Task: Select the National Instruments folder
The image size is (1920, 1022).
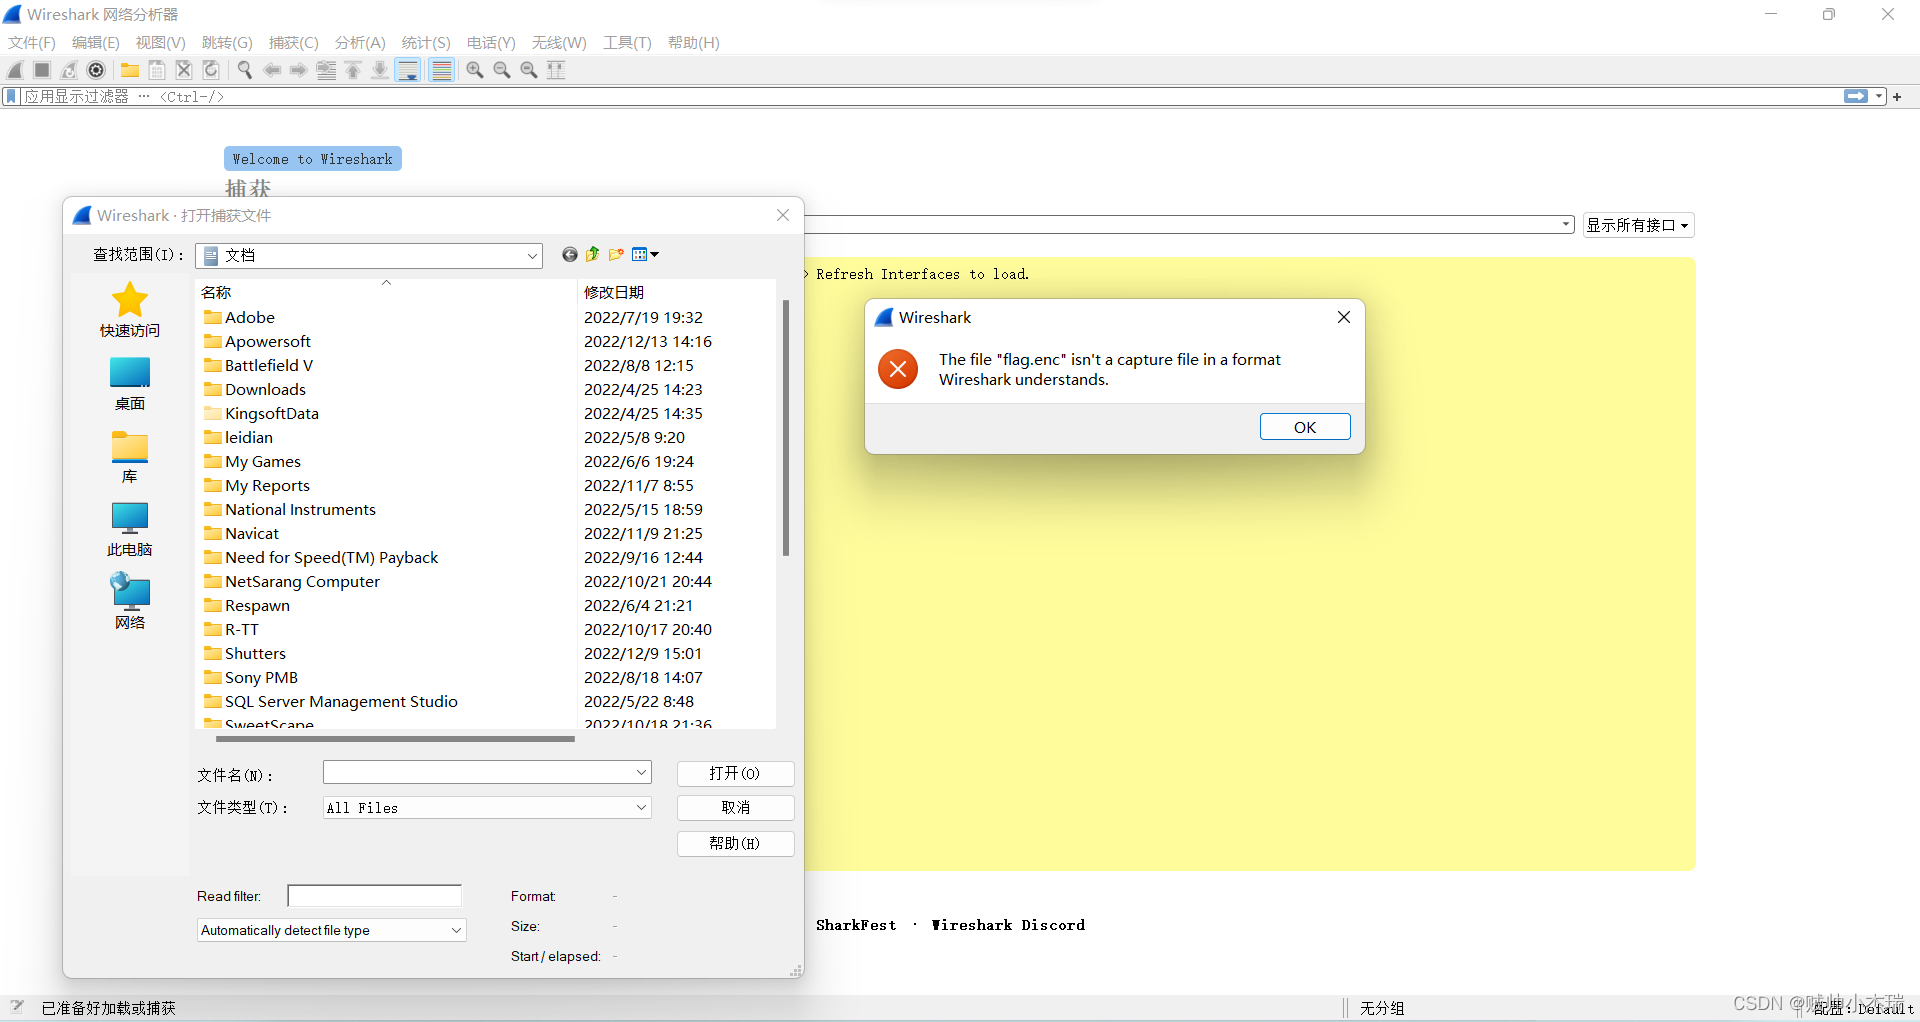Action: 301,510
